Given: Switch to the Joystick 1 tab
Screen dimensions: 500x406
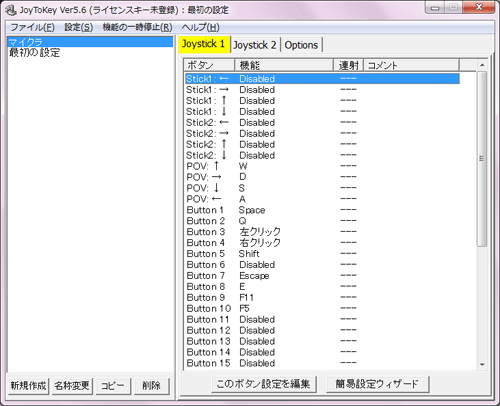Looking at the screenshot, I should tap(204, 44).
